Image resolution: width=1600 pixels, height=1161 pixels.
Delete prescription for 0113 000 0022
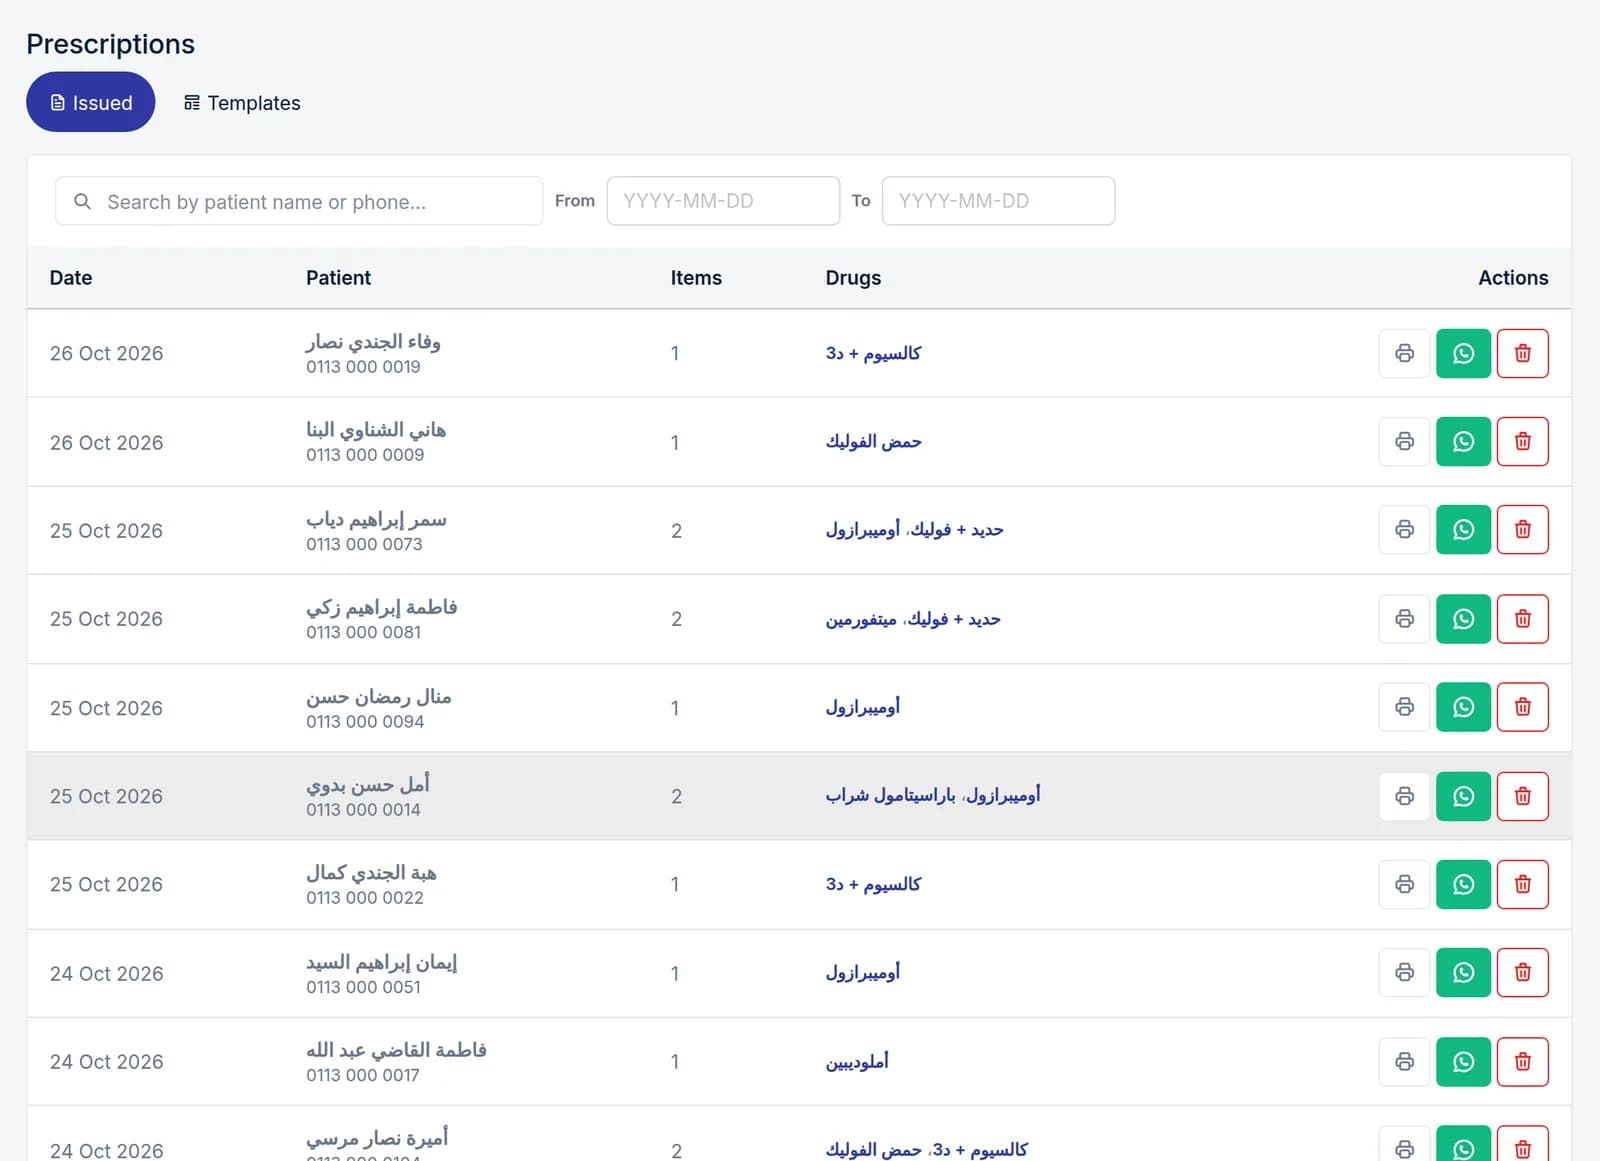(1522, 884)
